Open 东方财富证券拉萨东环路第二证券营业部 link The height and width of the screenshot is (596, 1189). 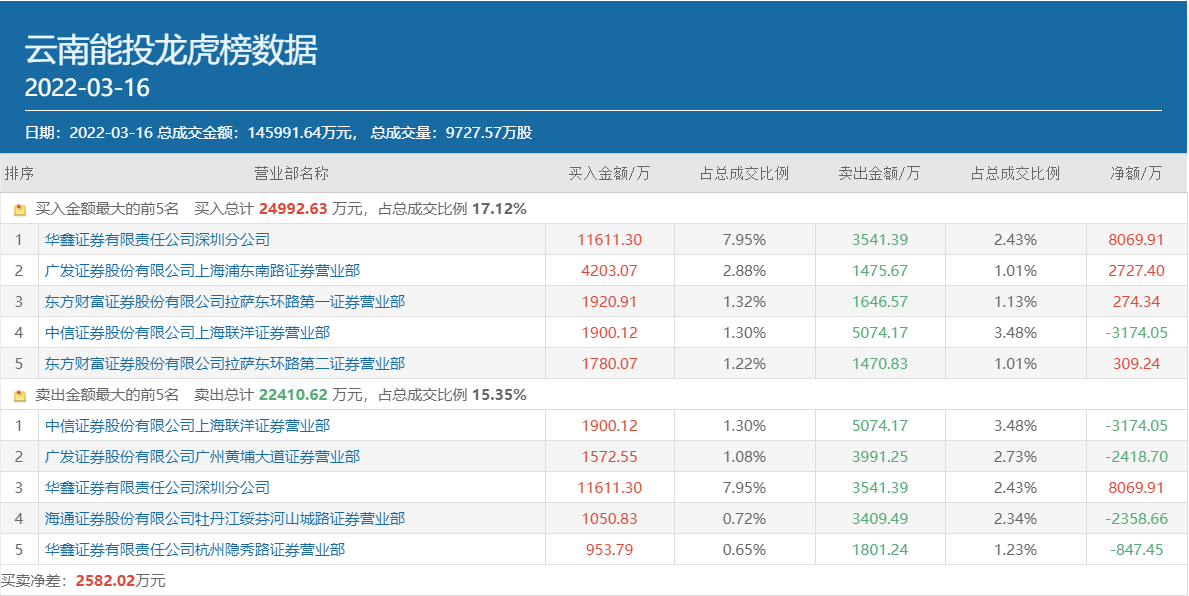pos(224,364)
